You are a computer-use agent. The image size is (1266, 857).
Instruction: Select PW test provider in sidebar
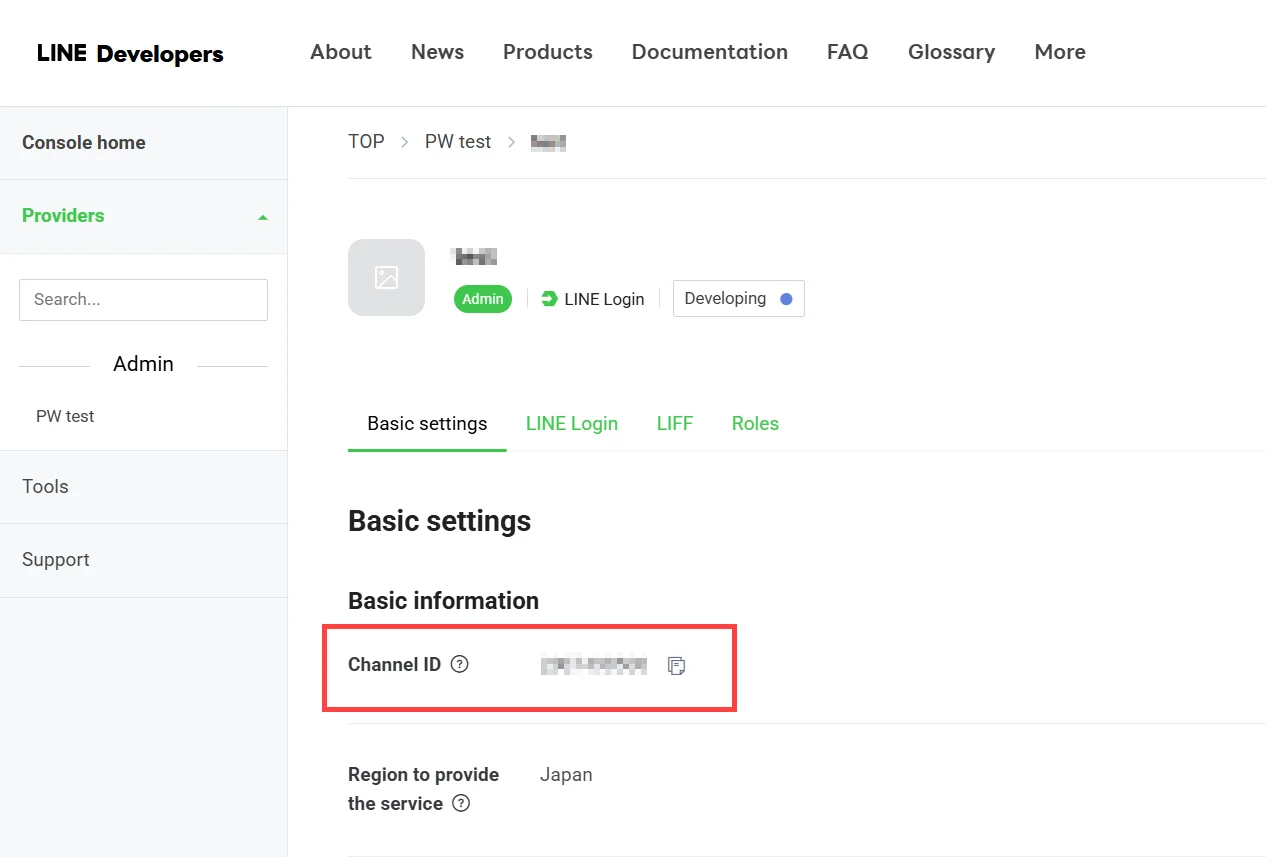click(x=65, y=416)
